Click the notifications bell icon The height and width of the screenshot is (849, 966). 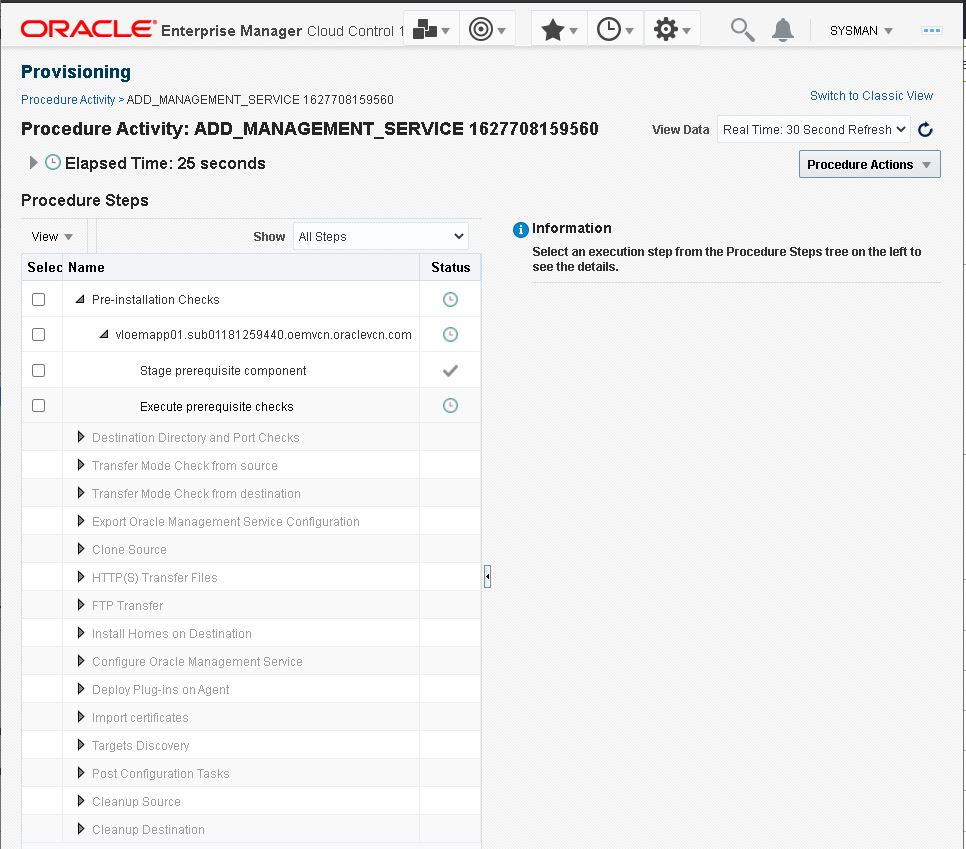[x=783, y=29]
